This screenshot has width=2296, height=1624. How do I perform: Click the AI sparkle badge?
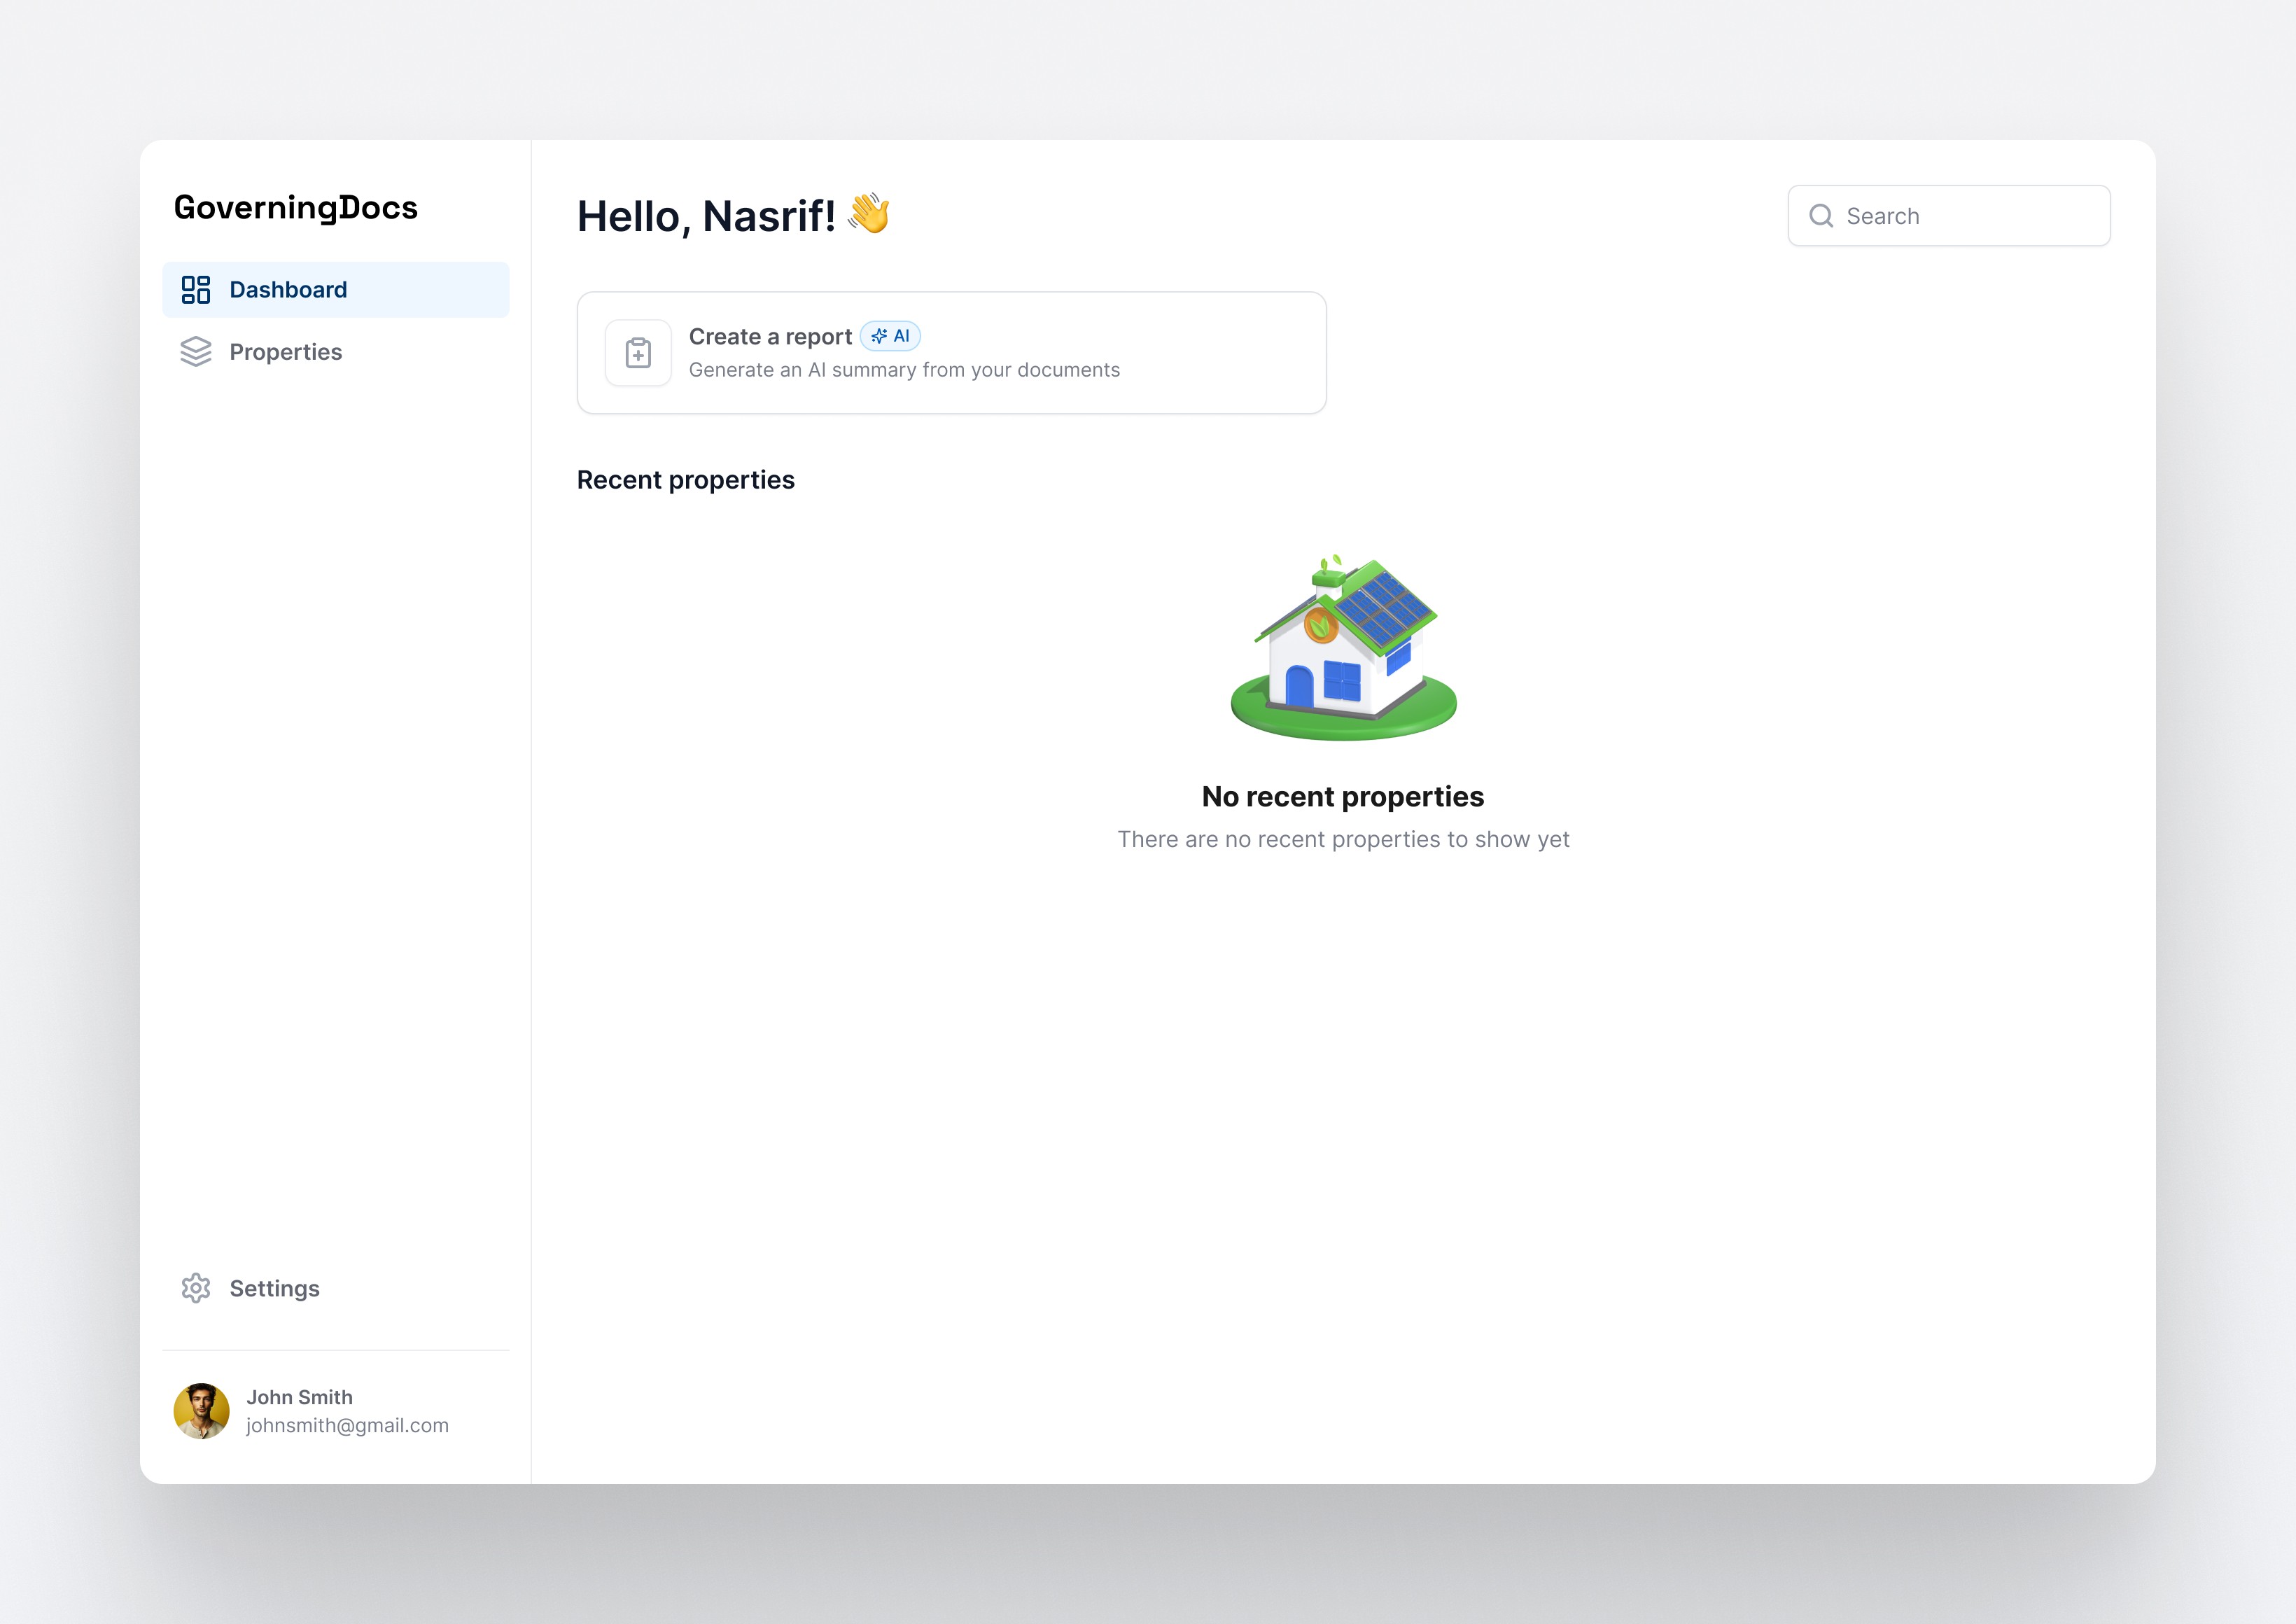click(890, 336)
